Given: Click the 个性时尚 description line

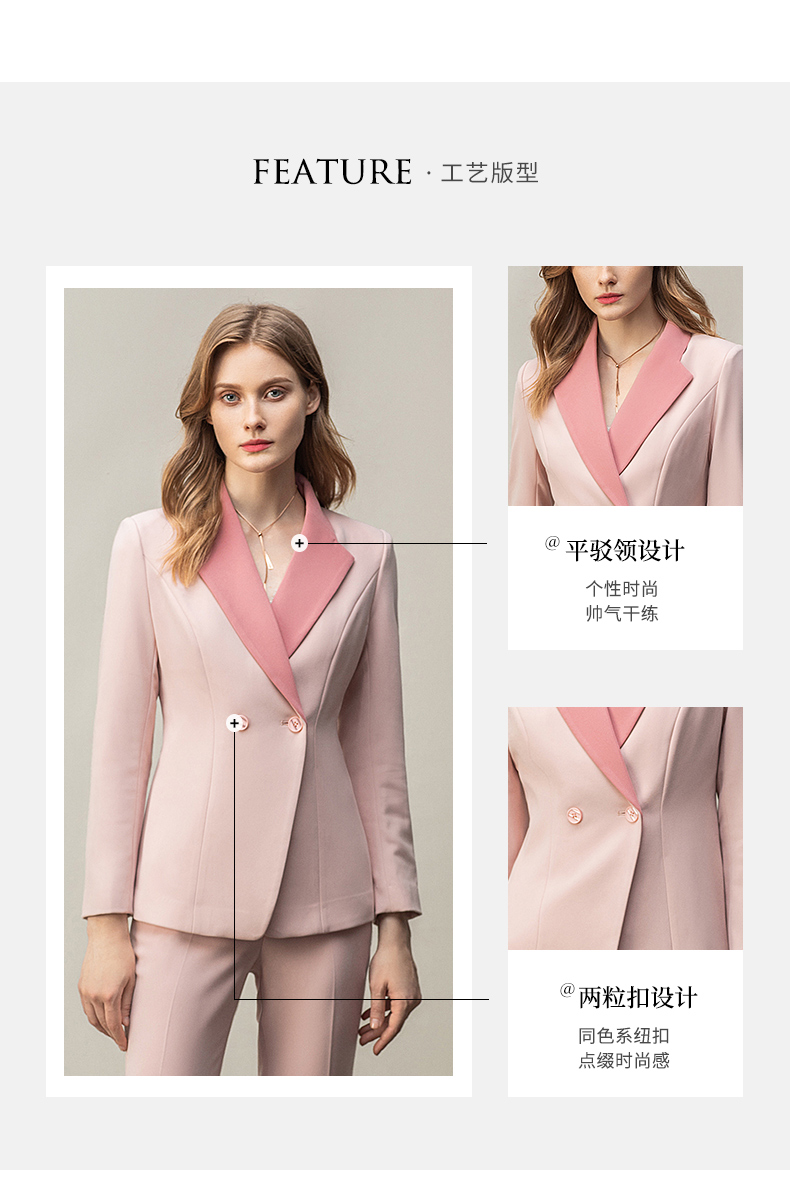Looking at the screenshot, I should point(622,589).
